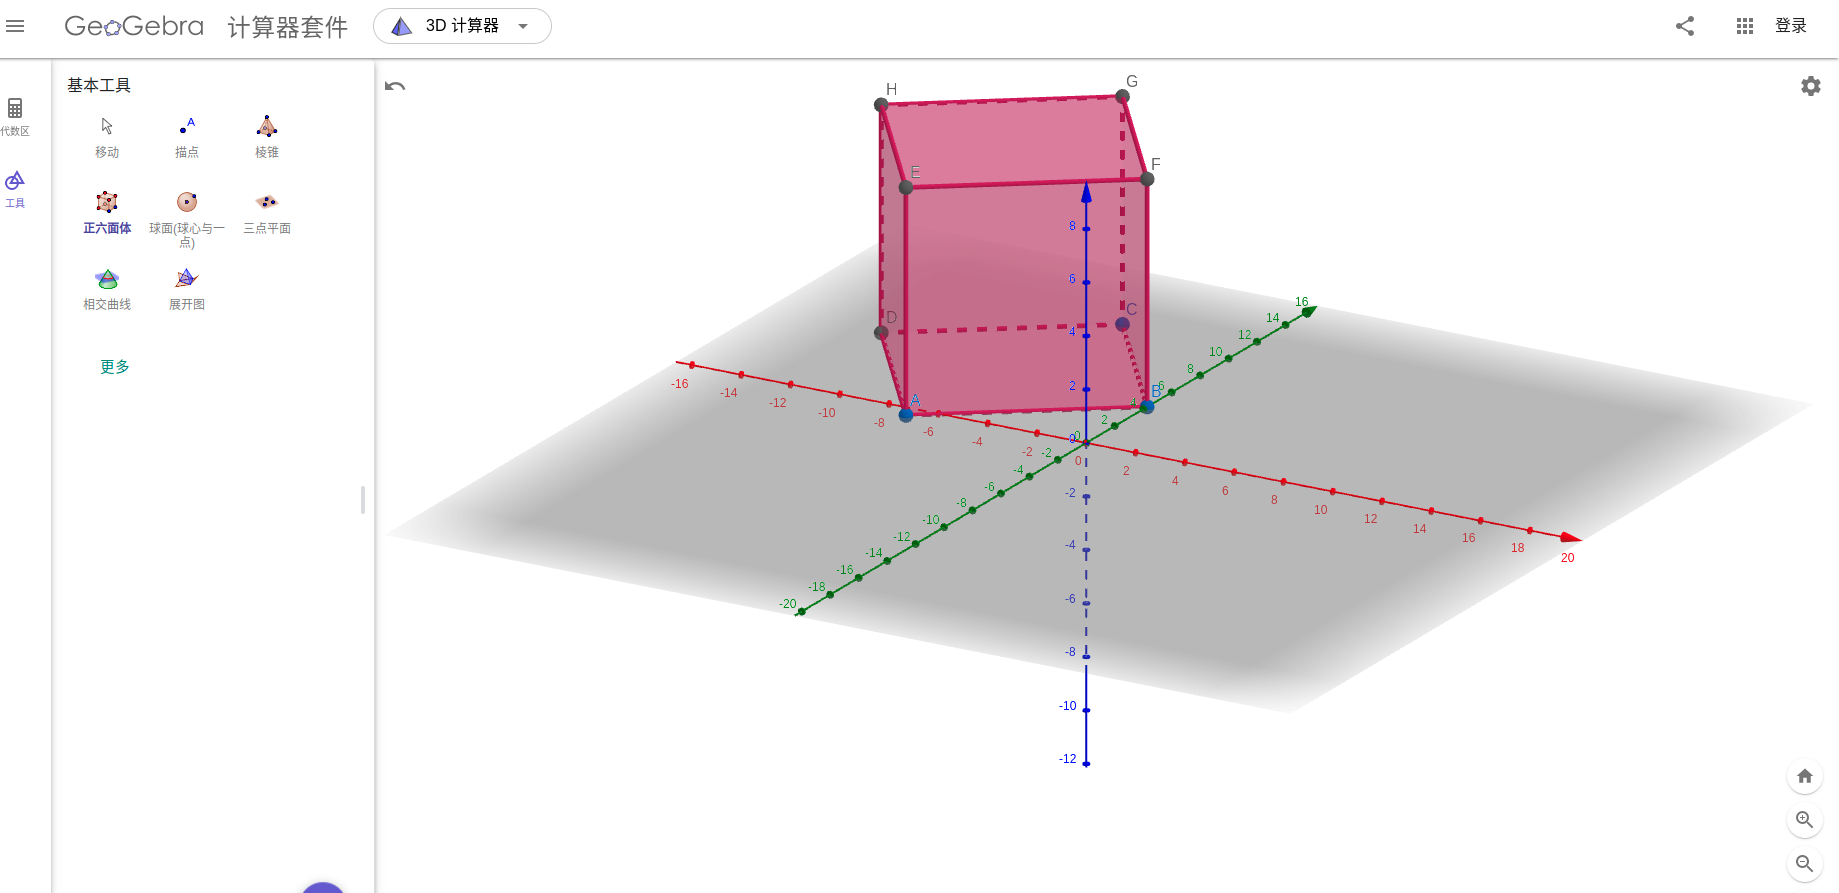Click the GeoGebra logo text

[x=134, y=26]
